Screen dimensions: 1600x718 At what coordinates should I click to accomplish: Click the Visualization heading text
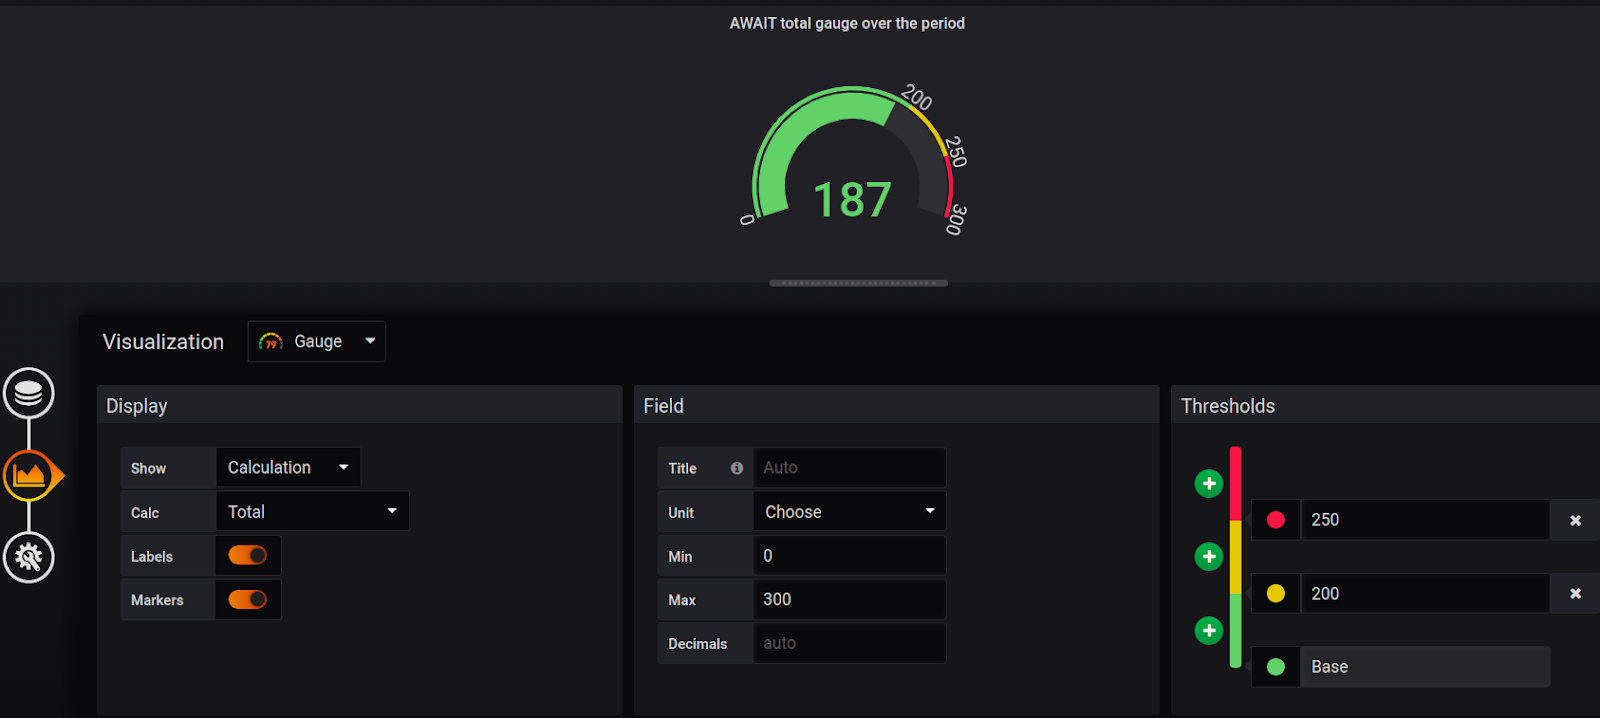click(163, 342)
